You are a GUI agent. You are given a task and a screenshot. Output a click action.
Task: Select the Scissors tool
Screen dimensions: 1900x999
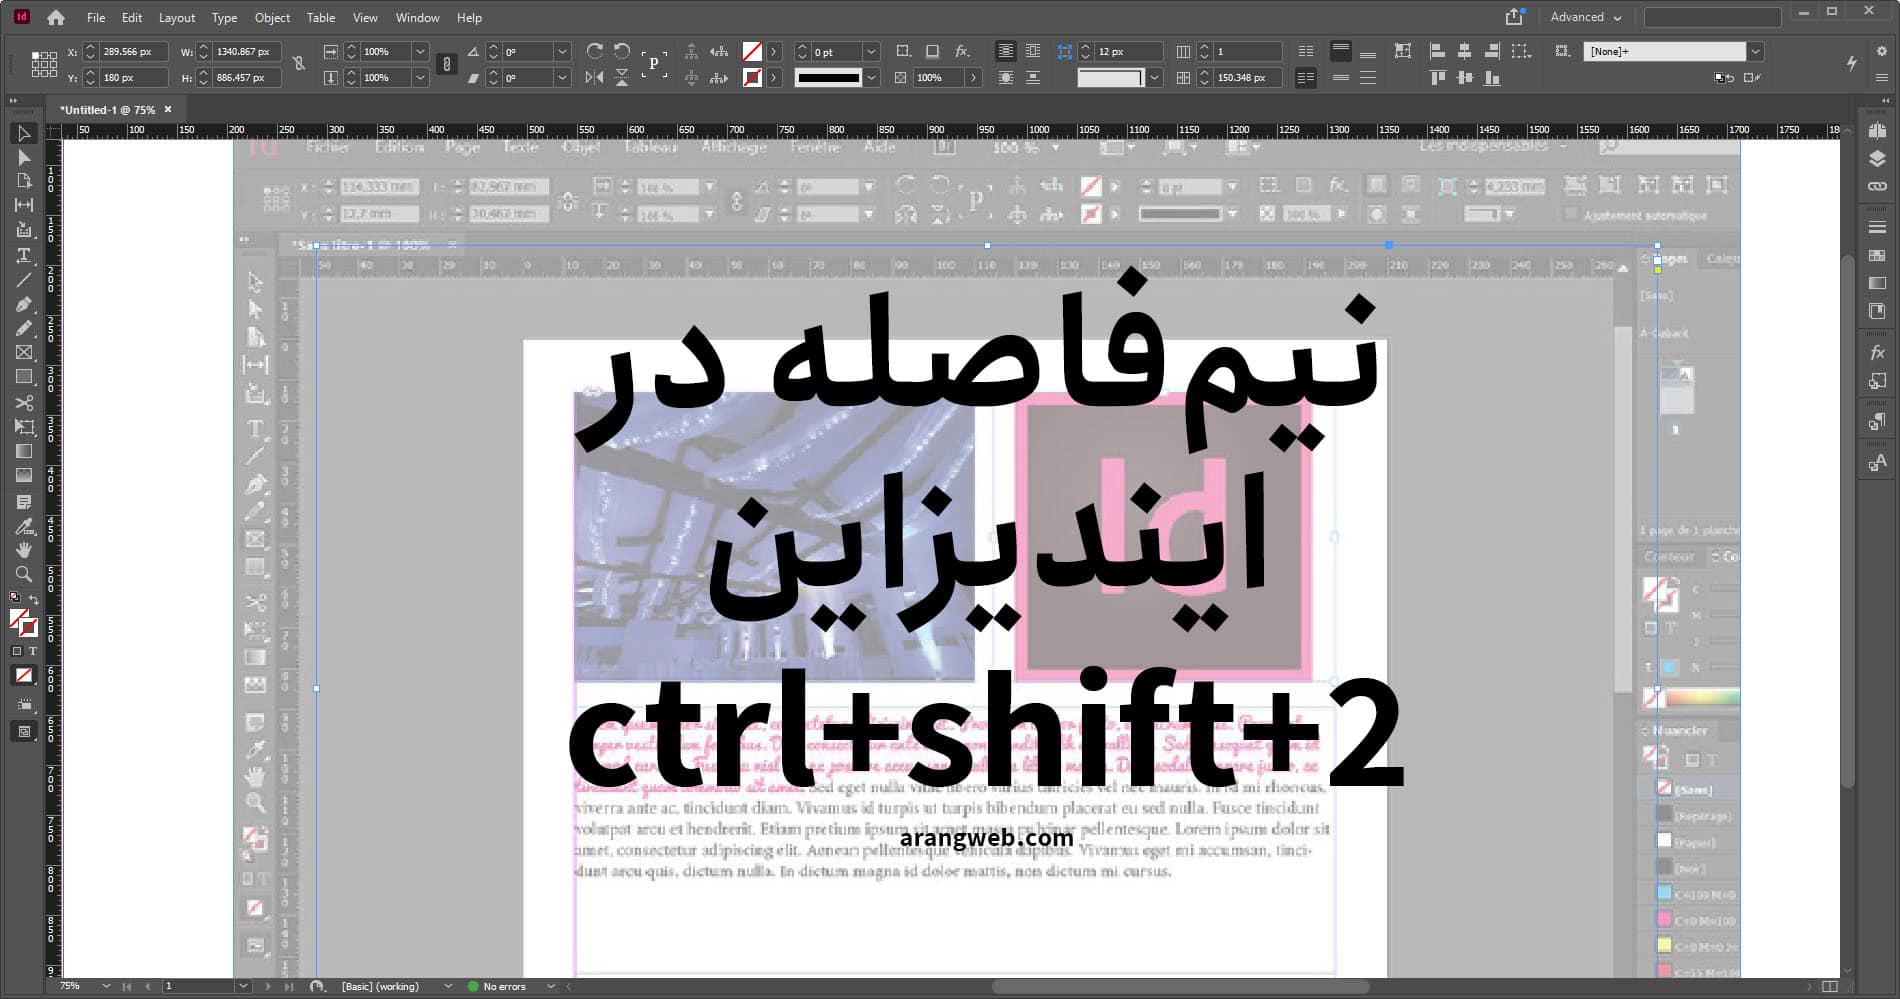tap(25, 403)
